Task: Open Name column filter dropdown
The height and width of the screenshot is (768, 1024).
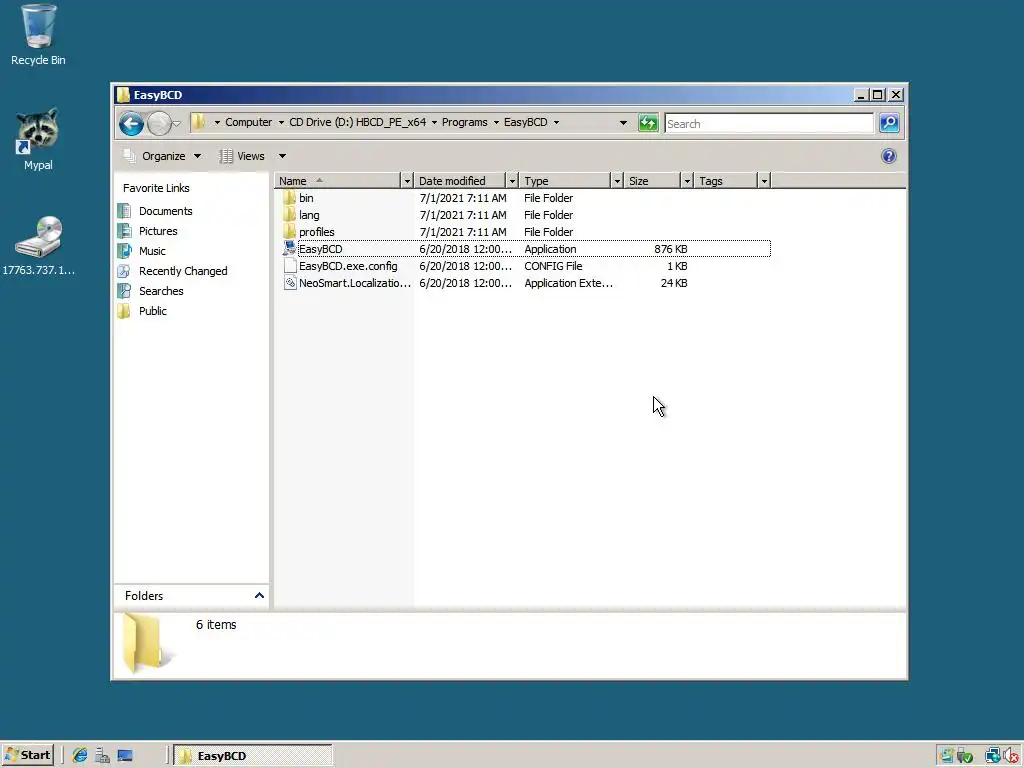Action: (x=407, y=181)
